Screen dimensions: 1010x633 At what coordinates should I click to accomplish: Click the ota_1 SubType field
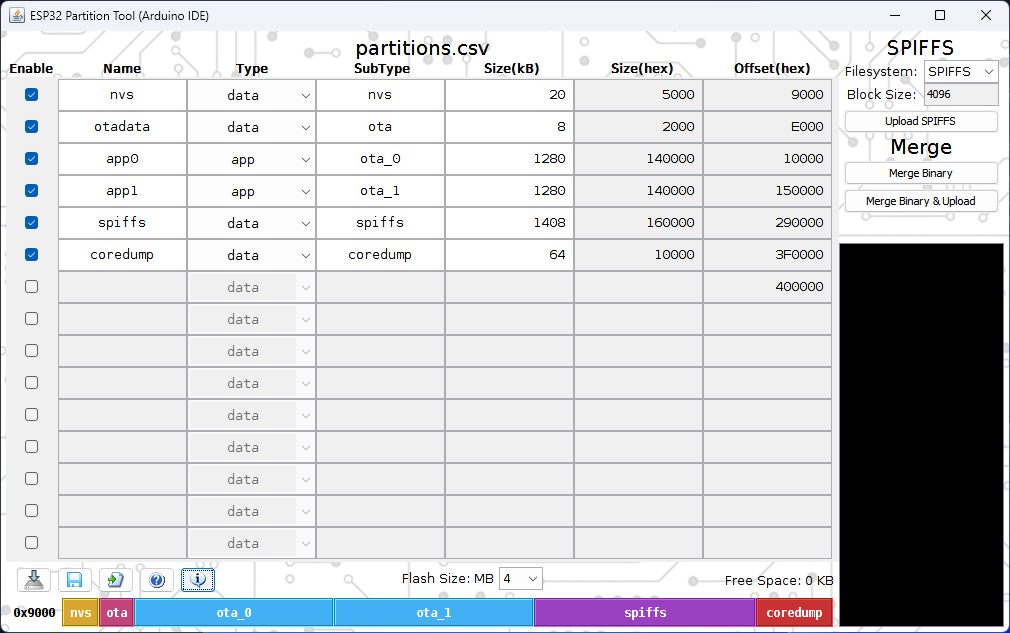point(380,191)
